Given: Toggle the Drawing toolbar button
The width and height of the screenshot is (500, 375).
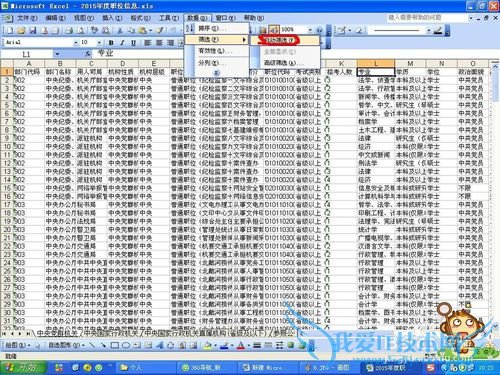Looking at the screenshot, I should tap(274, 30).
